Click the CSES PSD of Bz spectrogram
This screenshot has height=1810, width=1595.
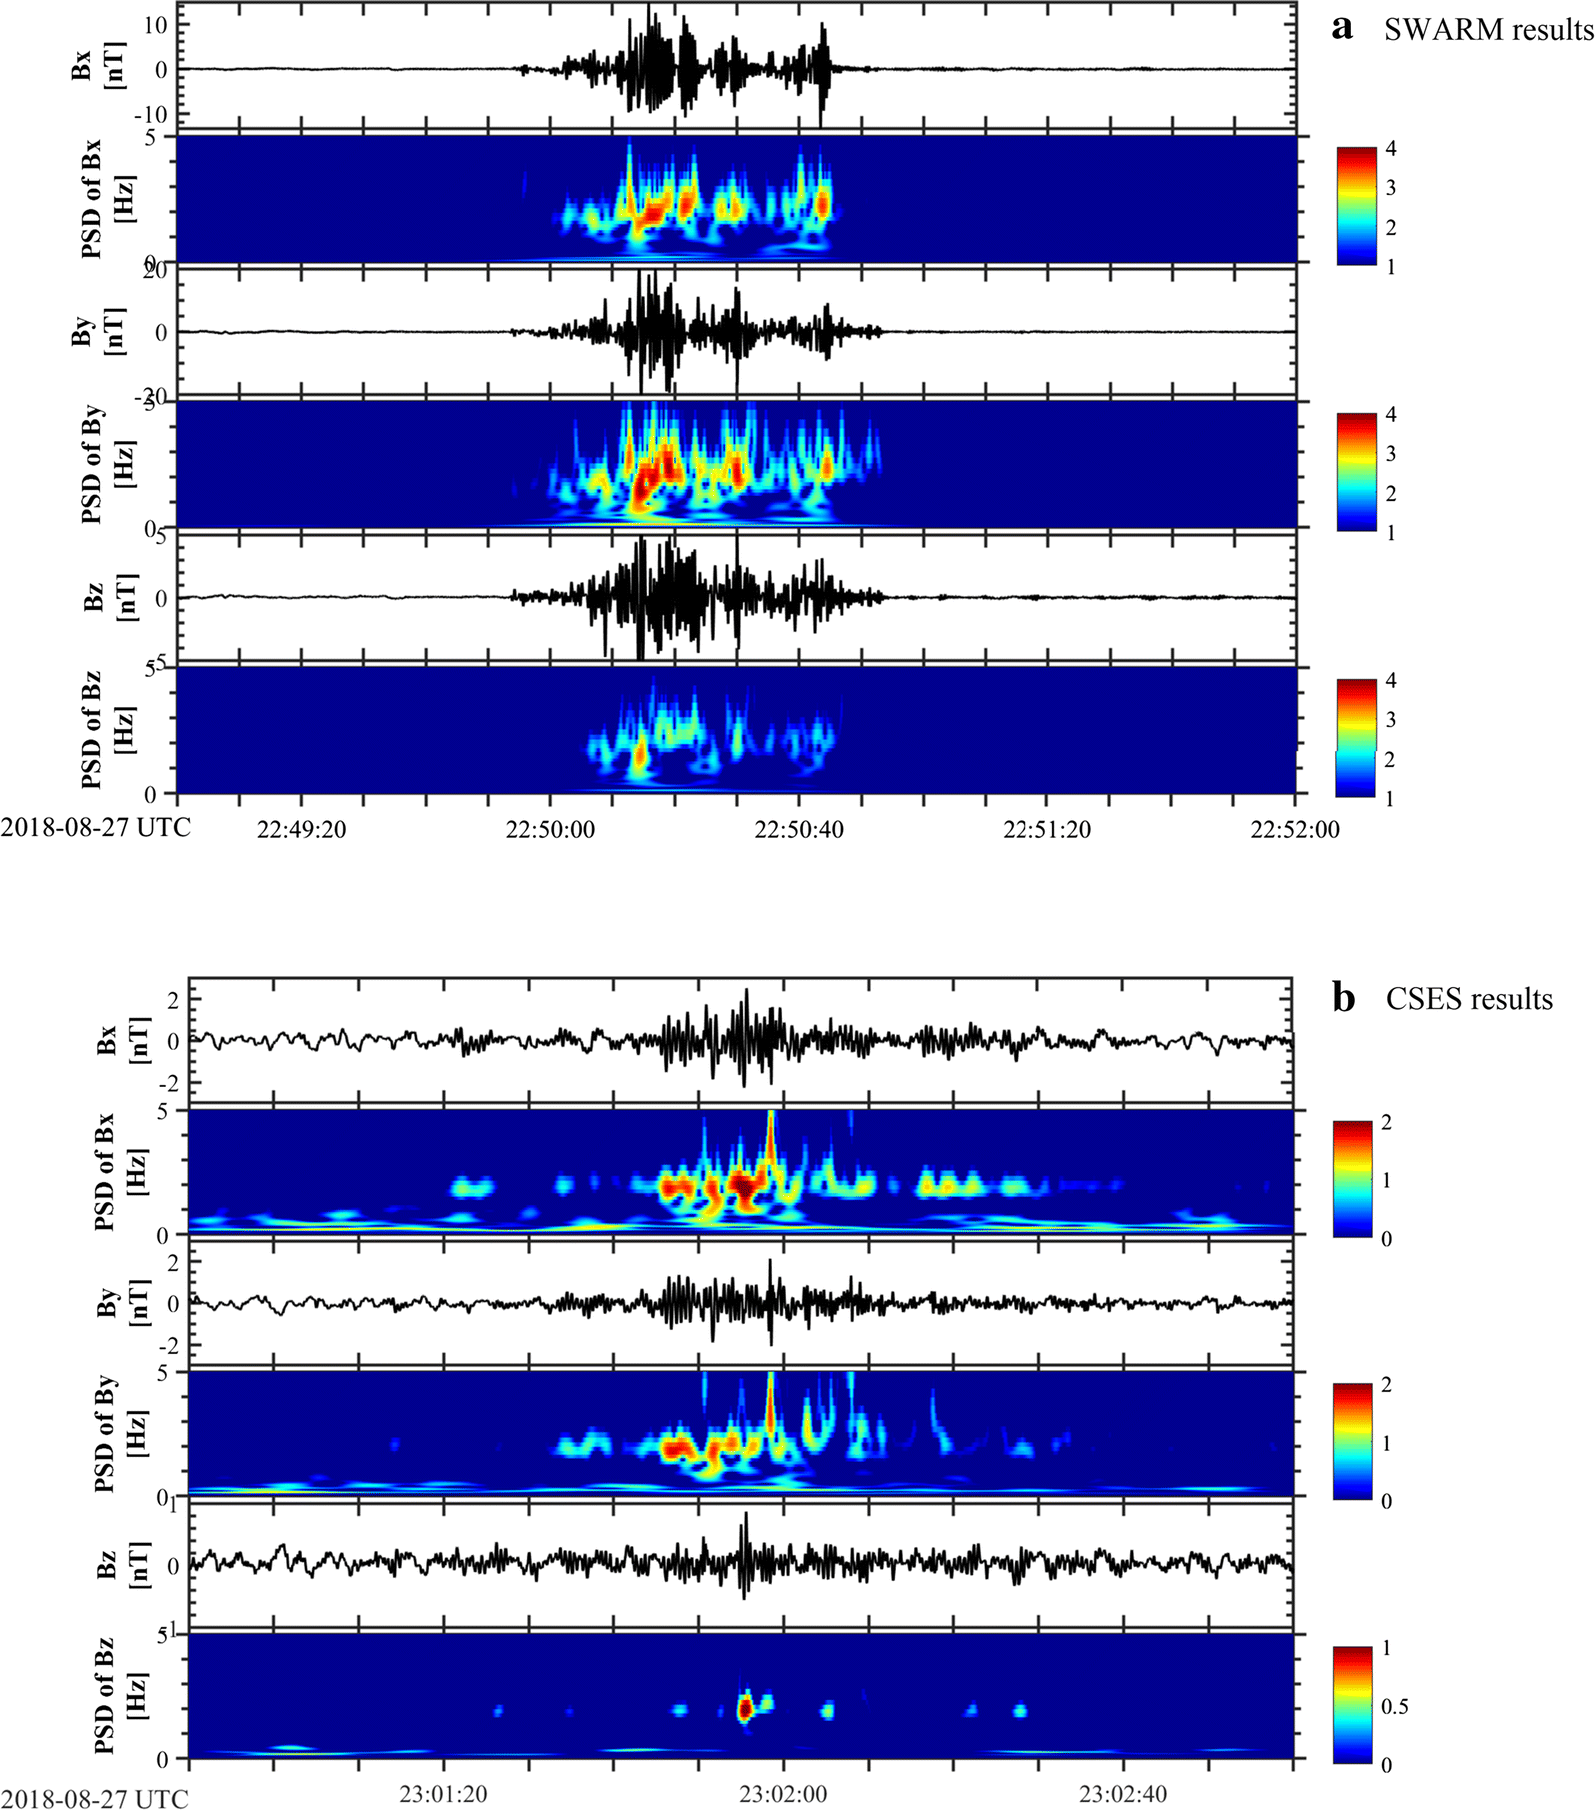(741, 1696)
